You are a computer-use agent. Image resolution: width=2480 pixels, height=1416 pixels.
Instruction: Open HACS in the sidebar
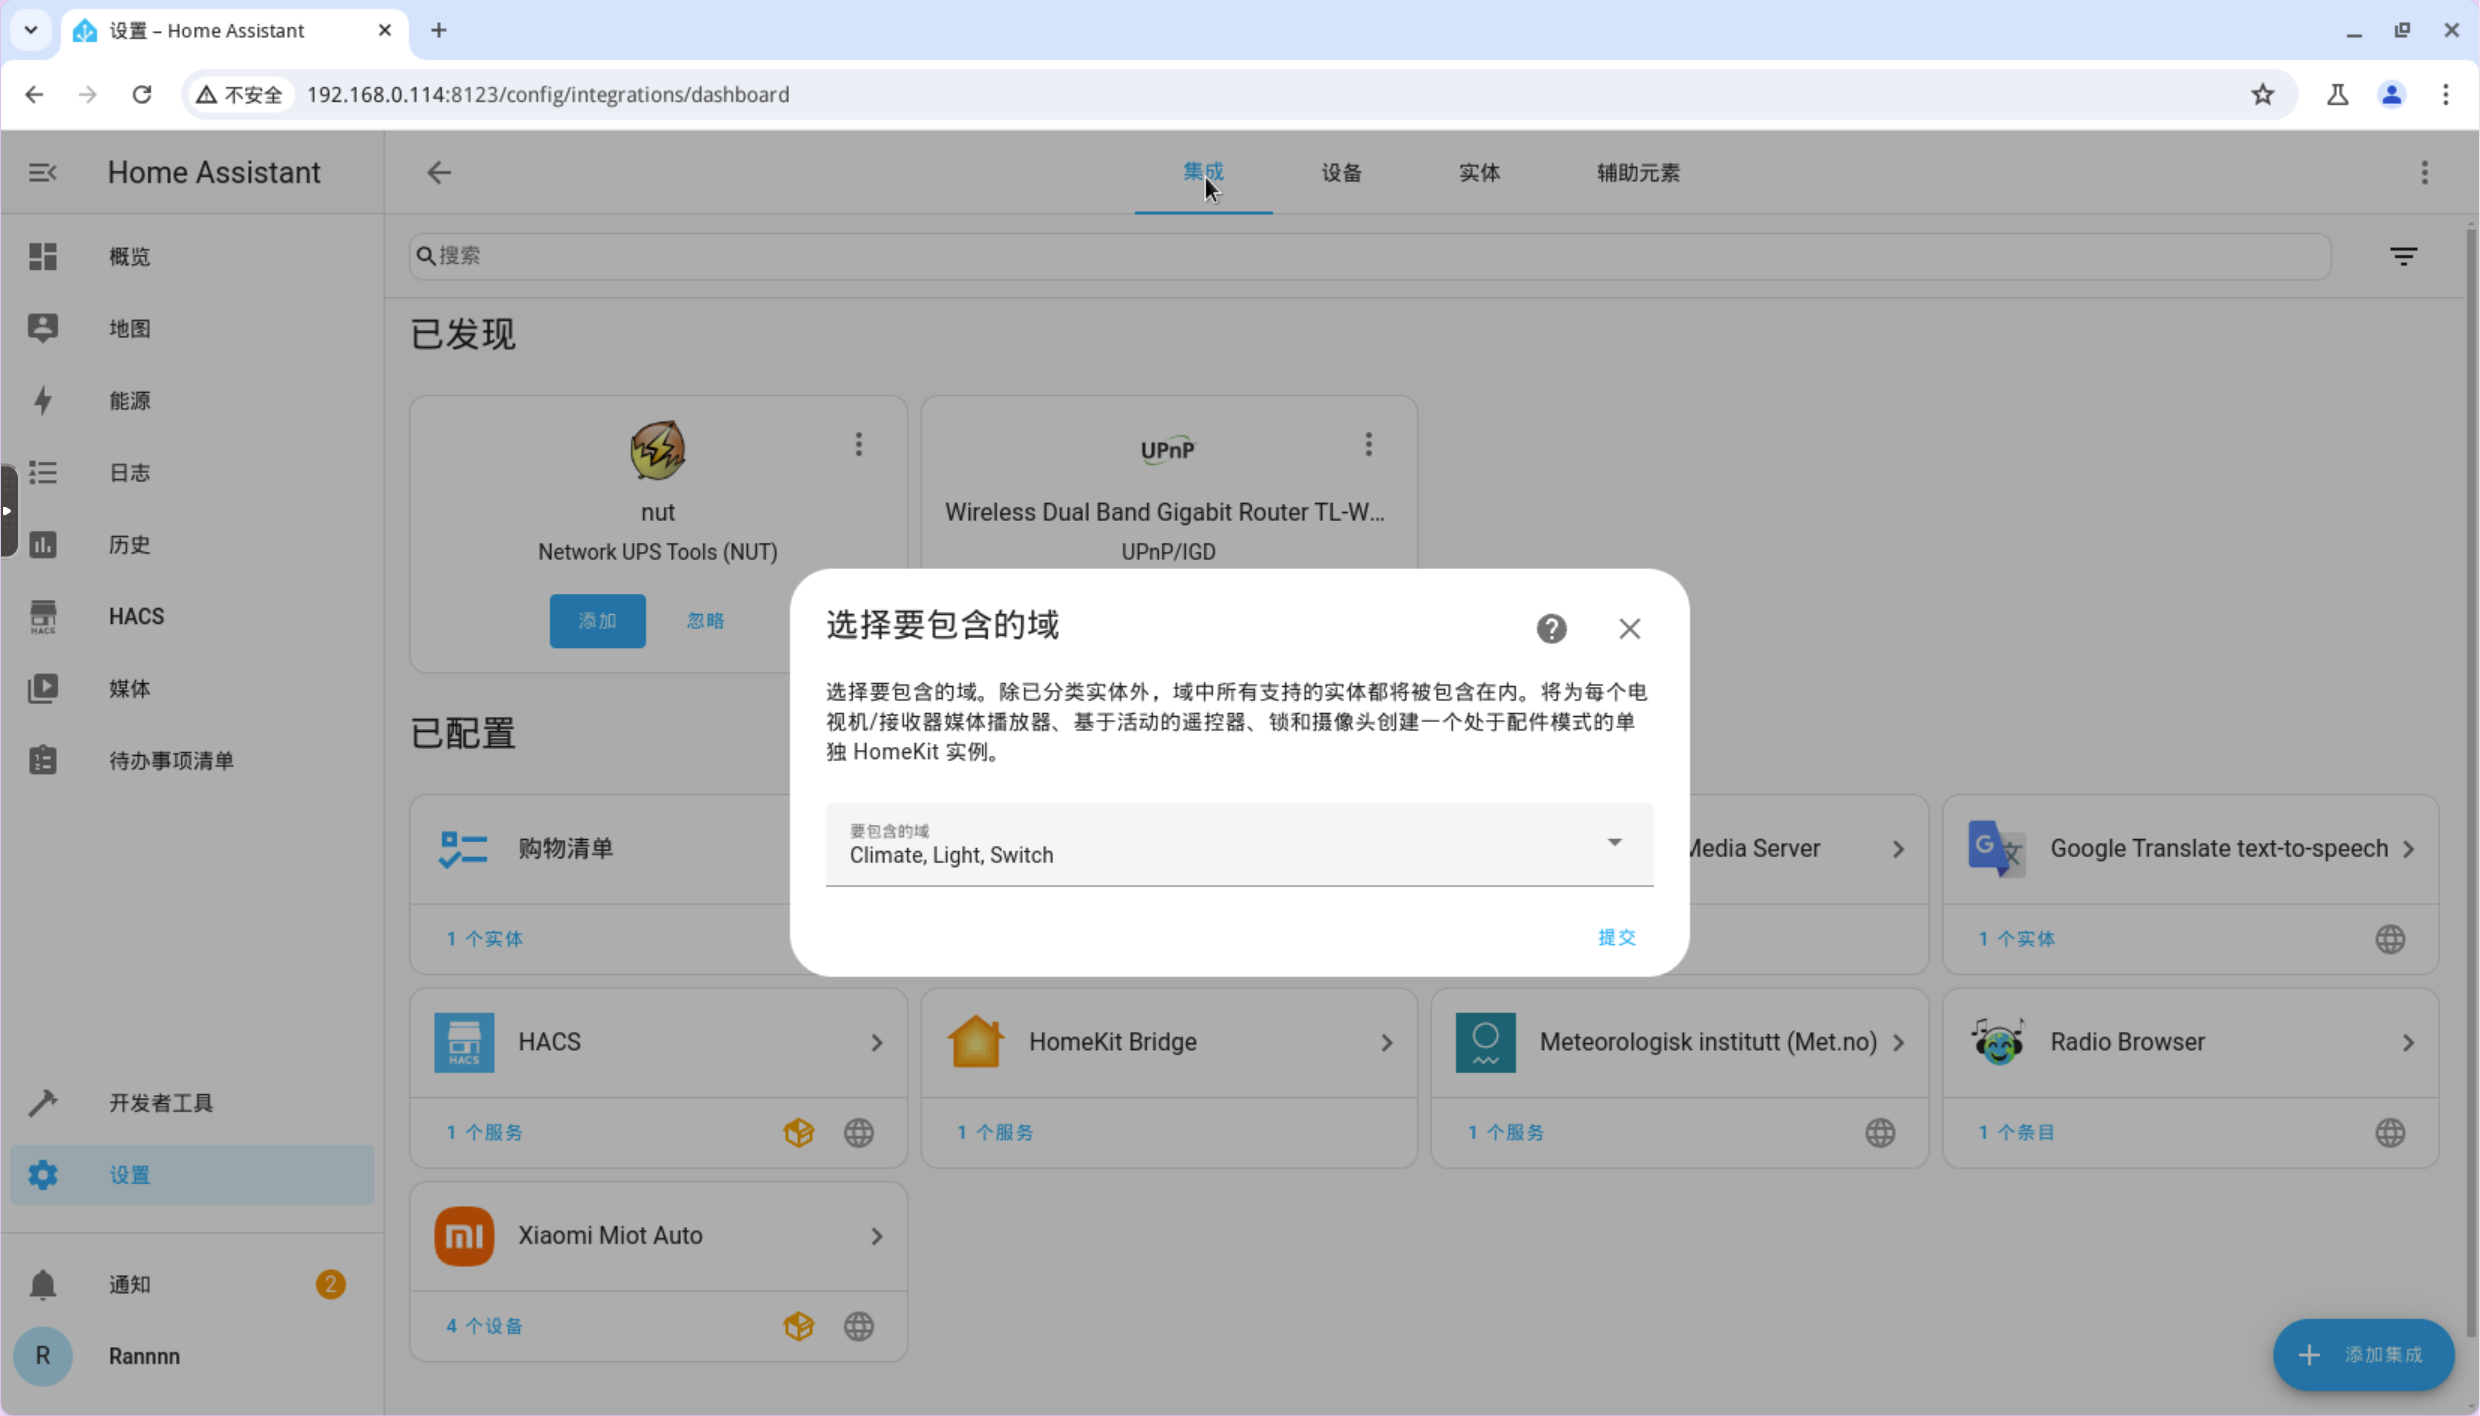136,616
